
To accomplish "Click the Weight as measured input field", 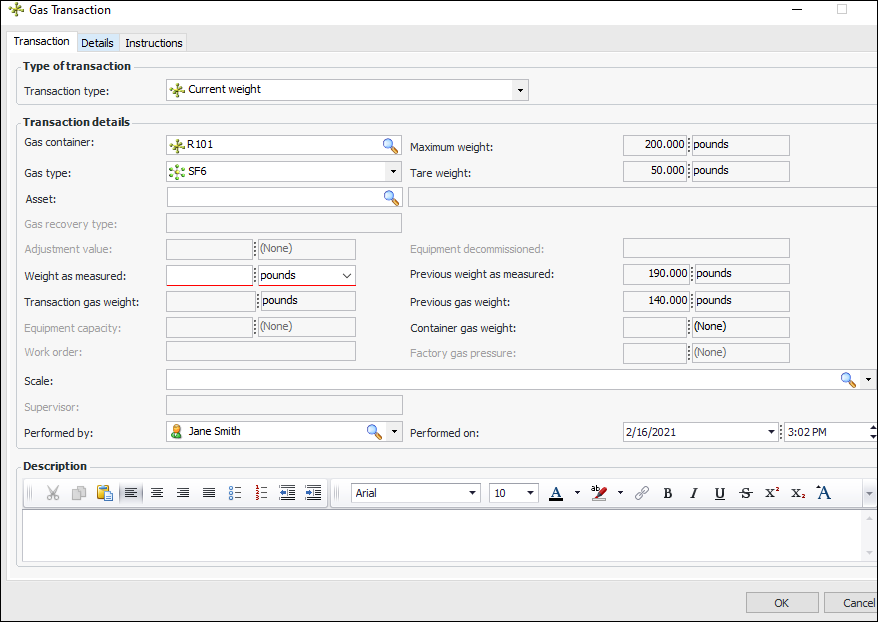I will coord(209,275).
